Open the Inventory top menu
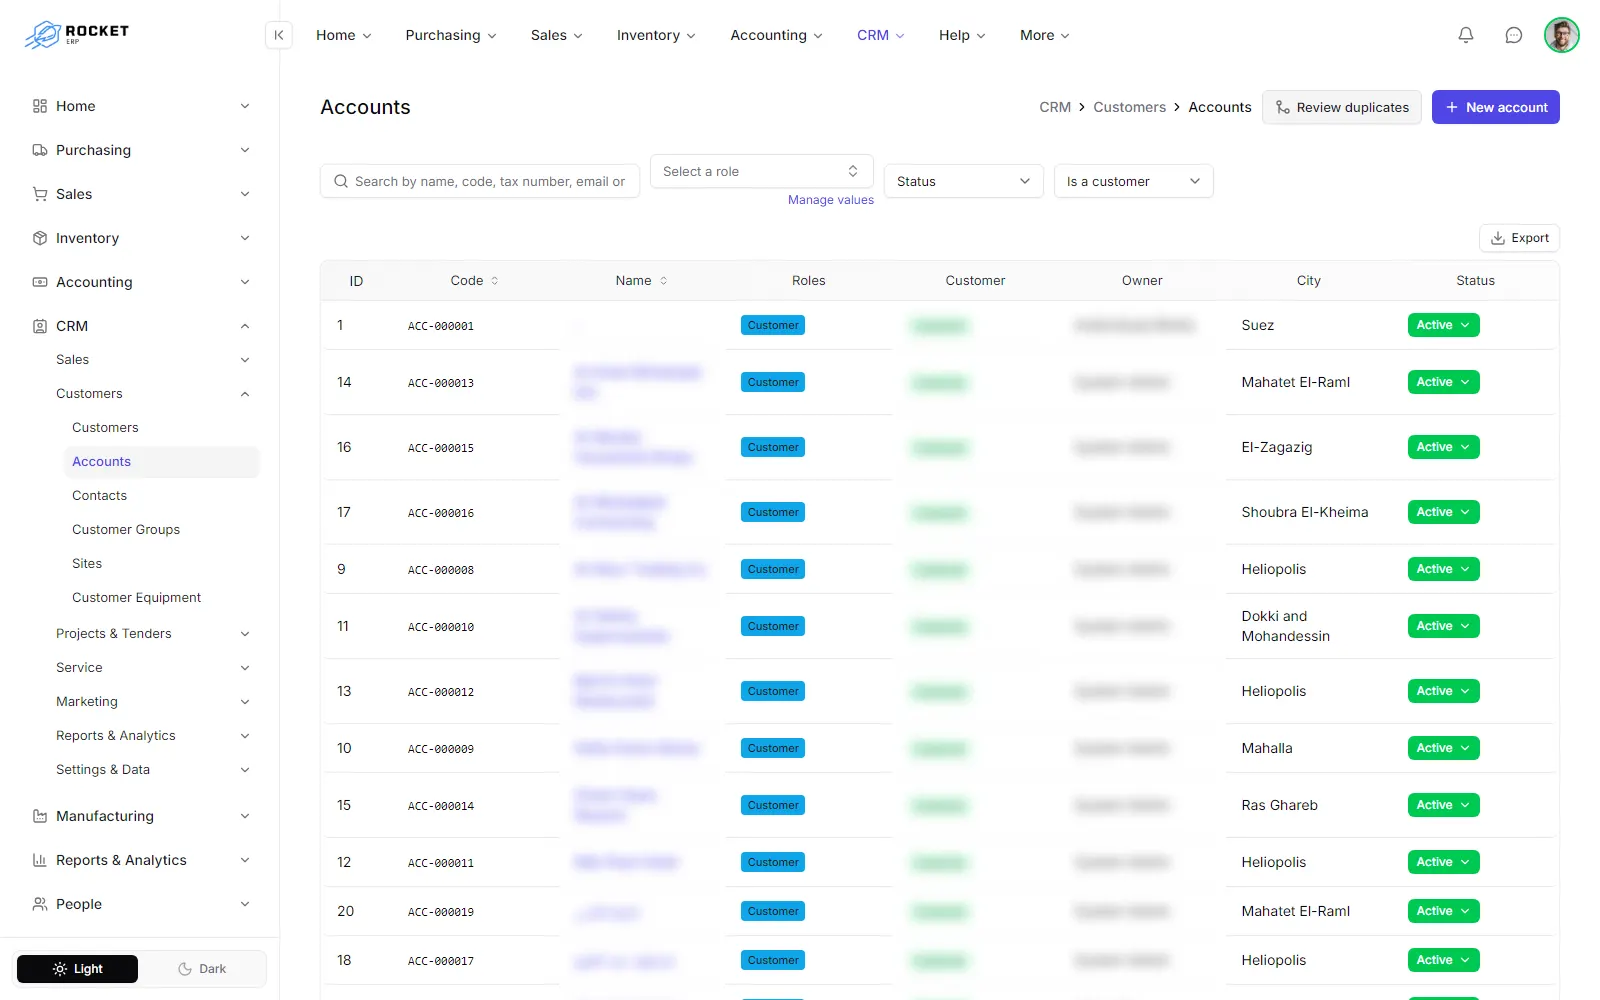Viewport: 1600px width, 1000px height. click(x=656, y=35)
